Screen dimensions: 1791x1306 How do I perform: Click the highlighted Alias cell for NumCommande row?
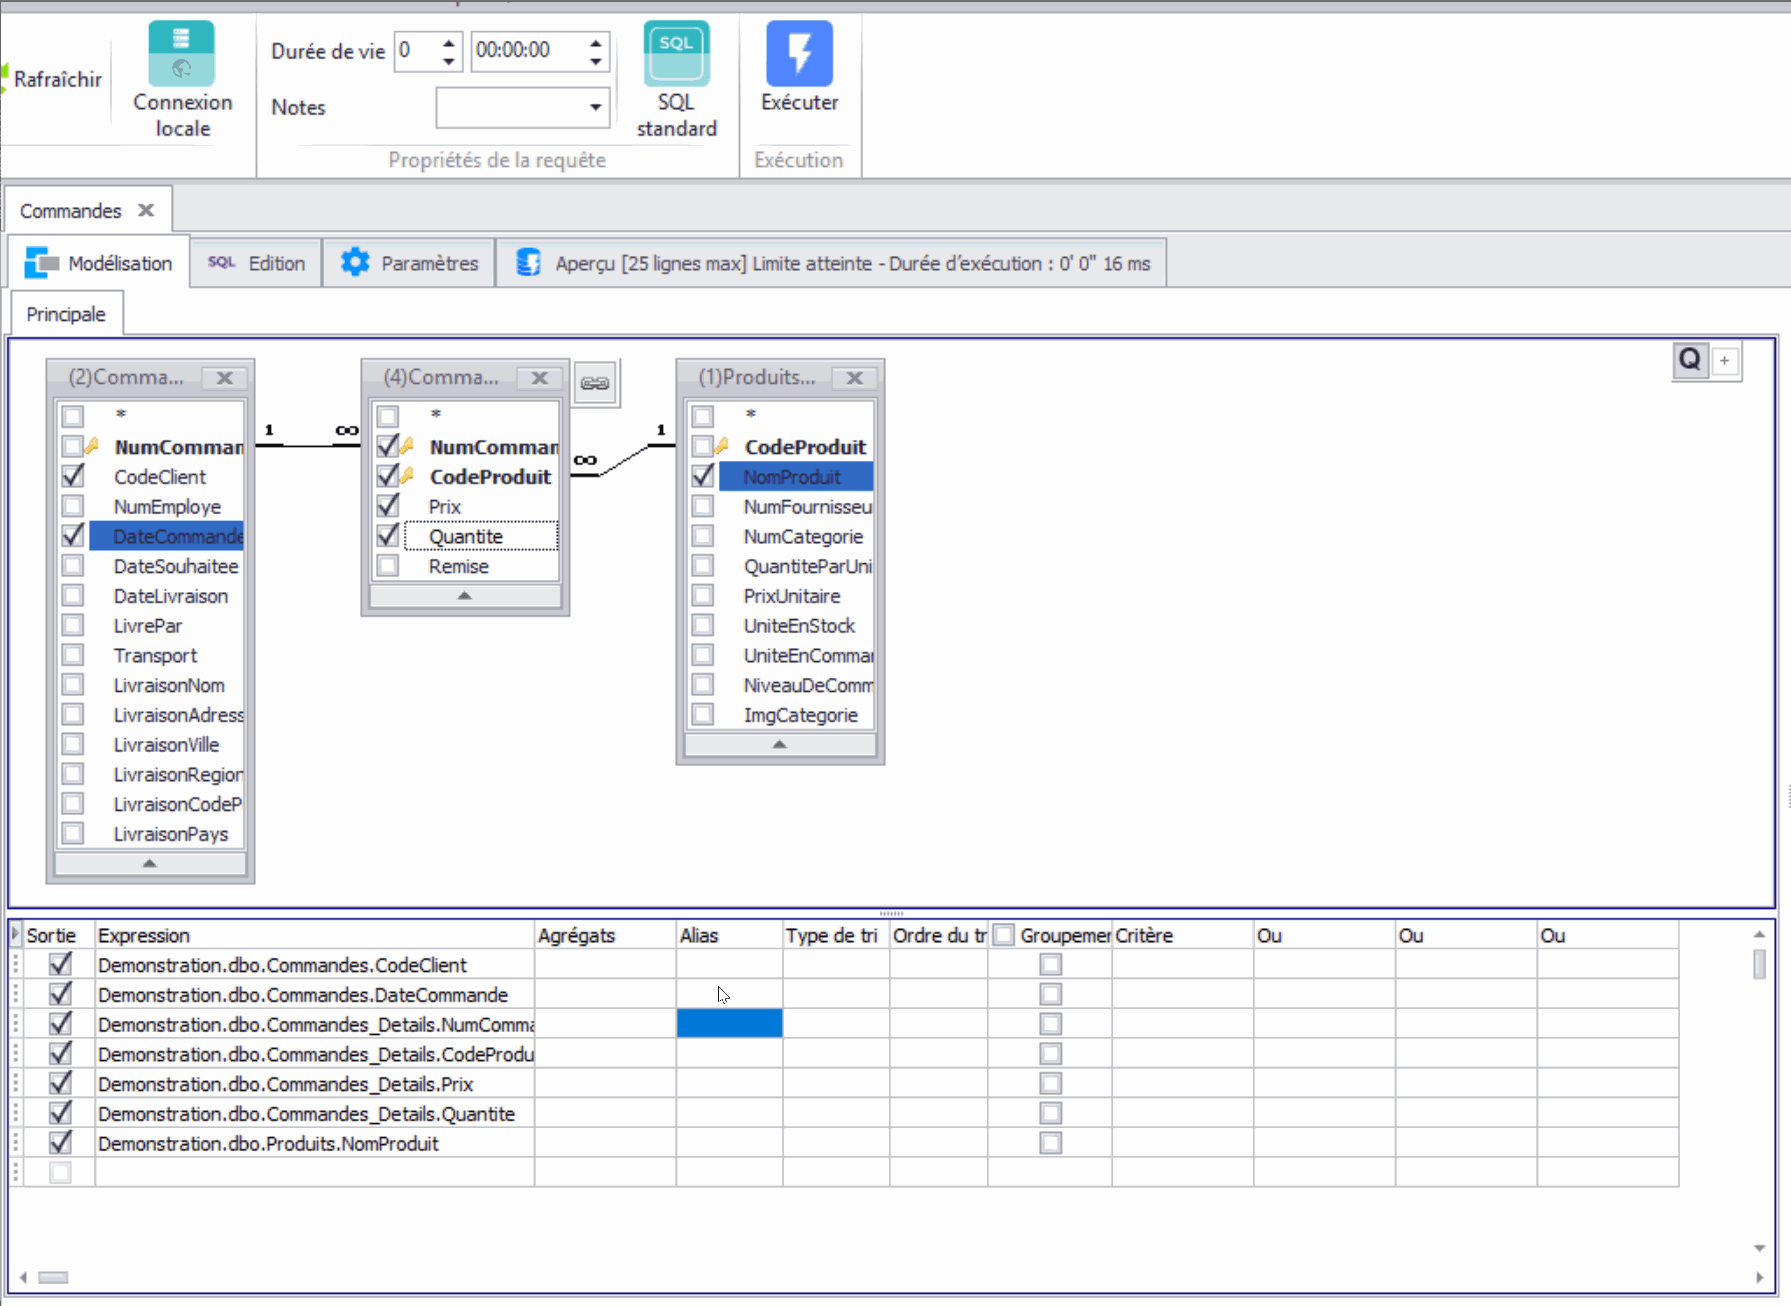point(730,1023)
